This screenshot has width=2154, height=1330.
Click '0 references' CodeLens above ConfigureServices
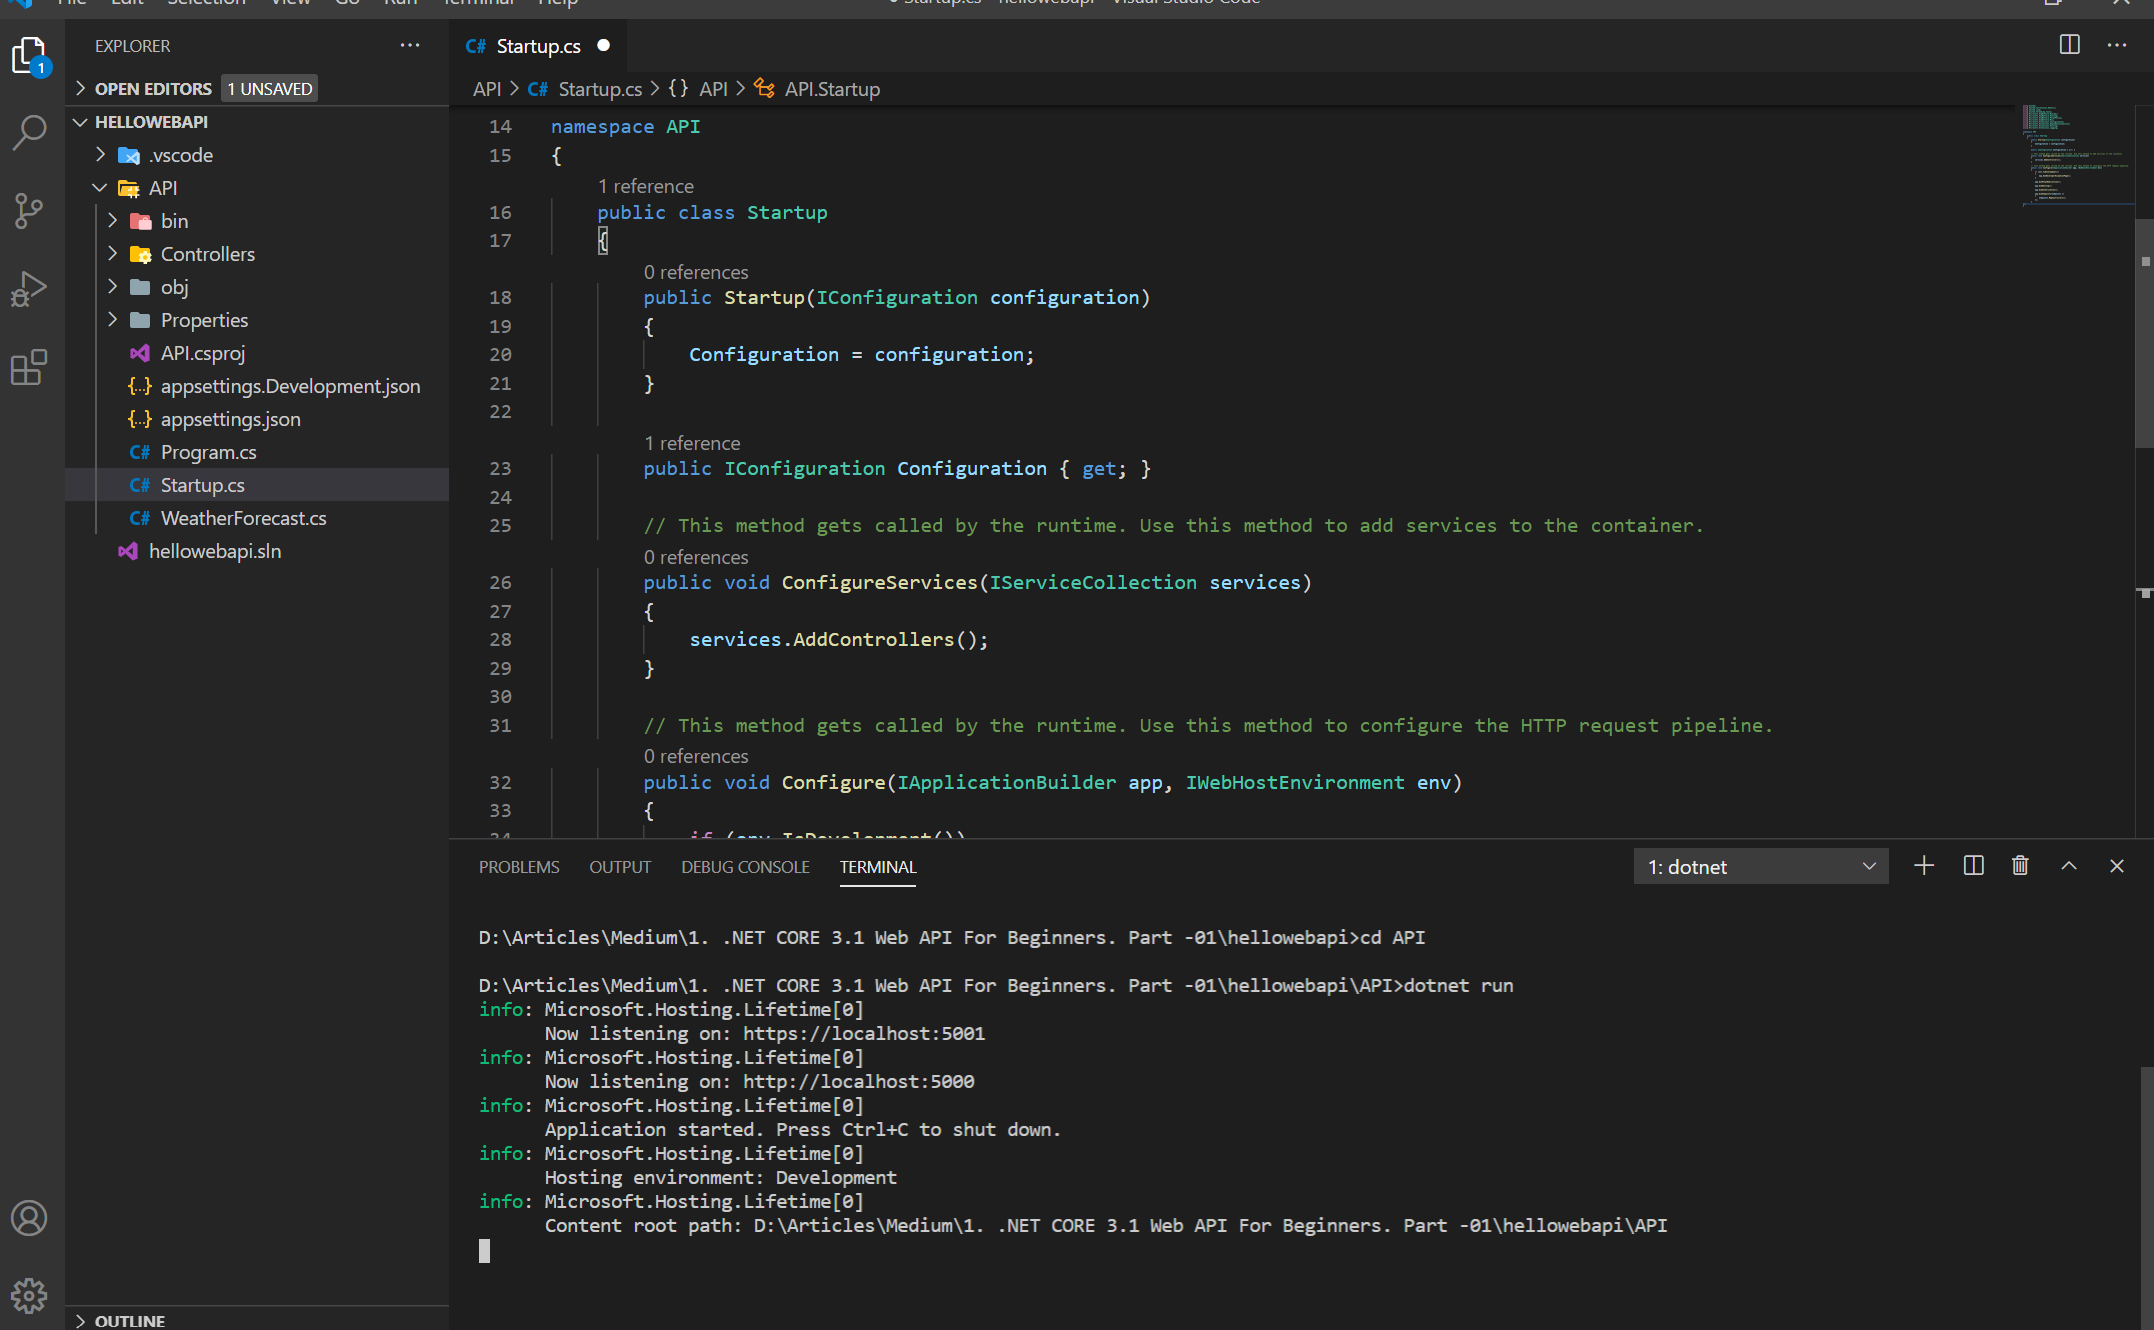696,557
